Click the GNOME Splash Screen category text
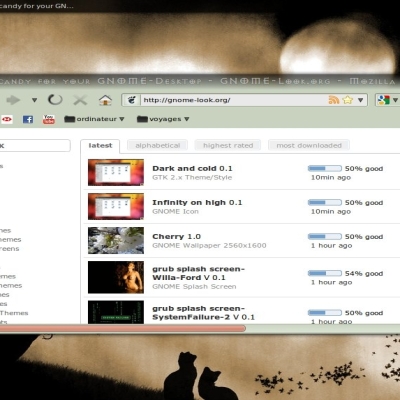This screenshot has width=400, height=400. [x=194, y=286]
